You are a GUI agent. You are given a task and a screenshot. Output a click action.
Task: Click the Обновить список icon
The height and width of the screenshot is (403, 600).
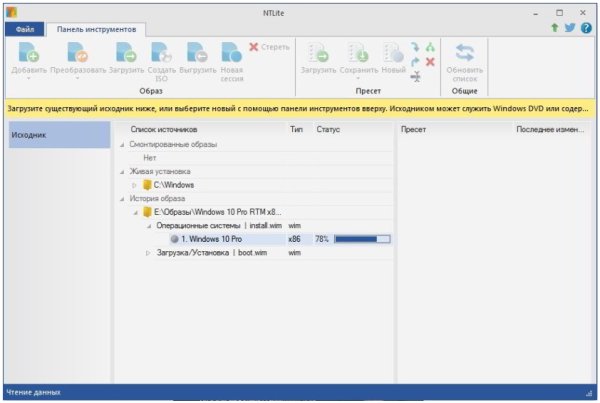pos(465,52)
